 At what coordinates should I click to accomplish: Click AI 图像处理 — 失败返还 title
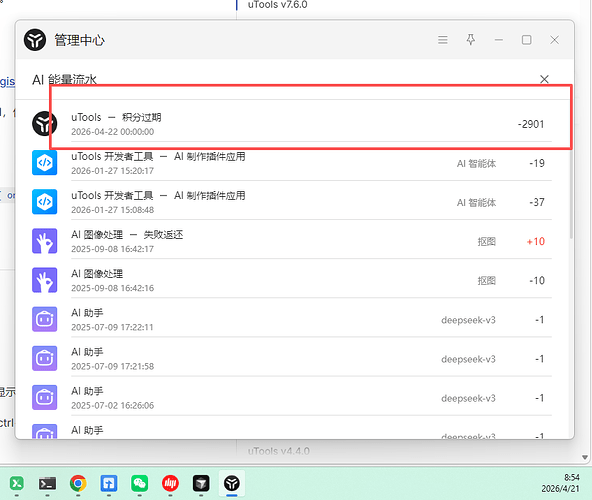(x=127, y=235)
